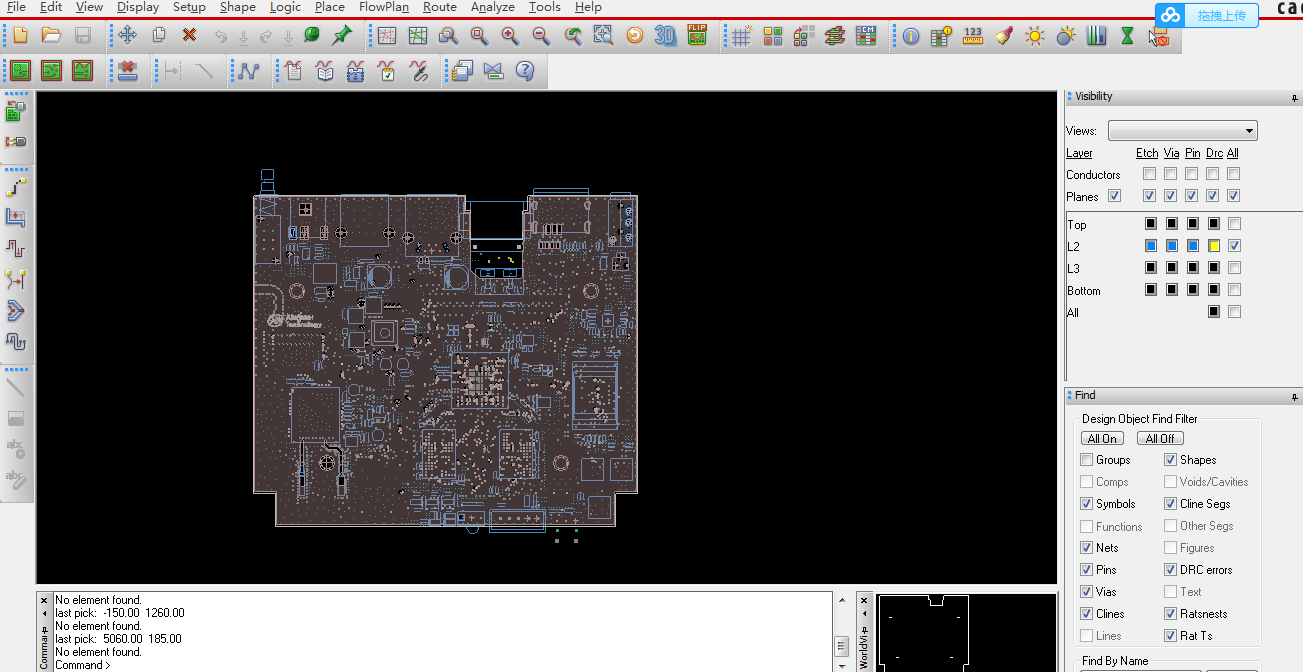Click the Flip design icon
The width and height of the screenshot is (1303, 672).
click(697, 36)
